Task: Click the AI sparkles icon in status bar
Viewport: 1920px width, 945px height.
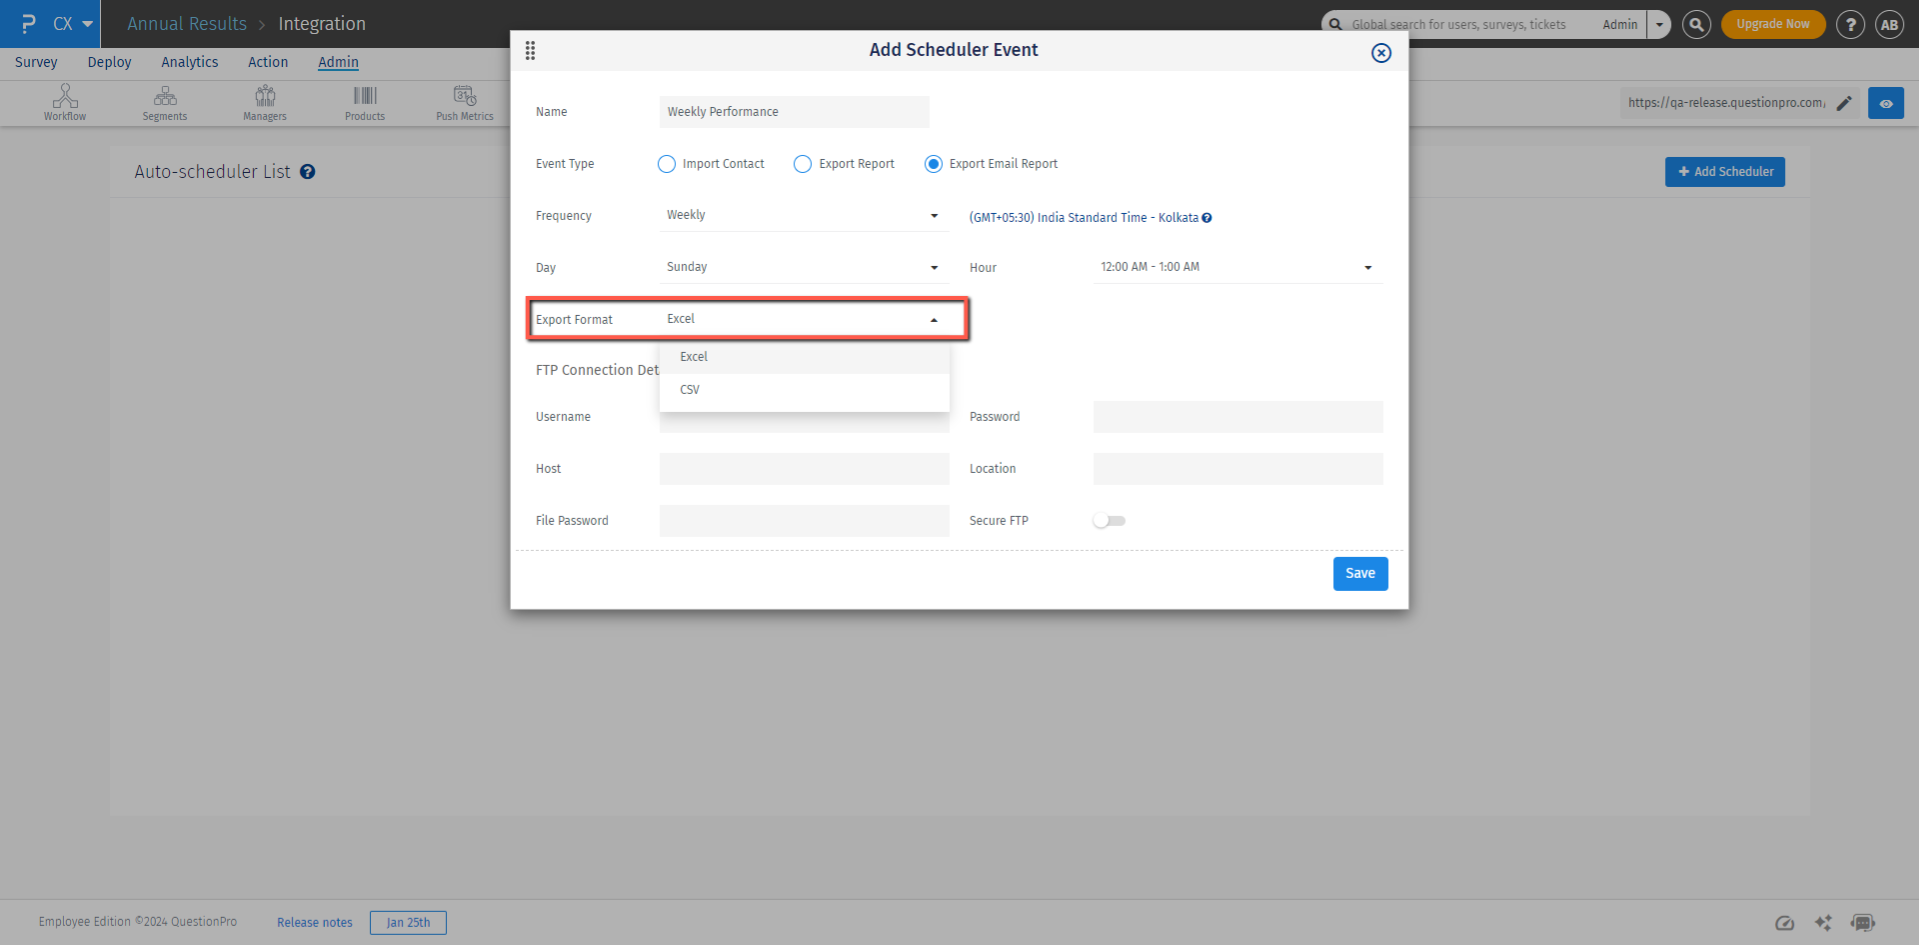Action: point(1823,922)
